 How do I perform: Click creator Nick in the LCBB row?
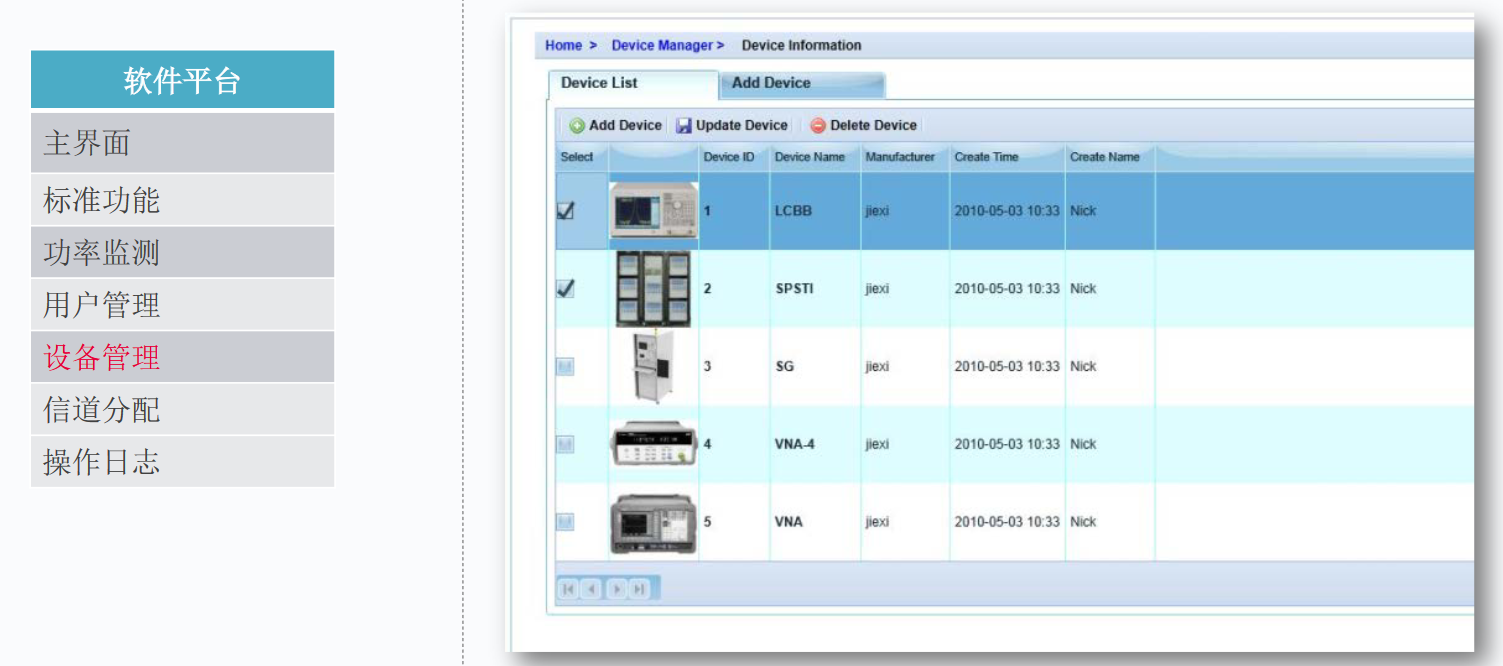(x=1083, y=211)
